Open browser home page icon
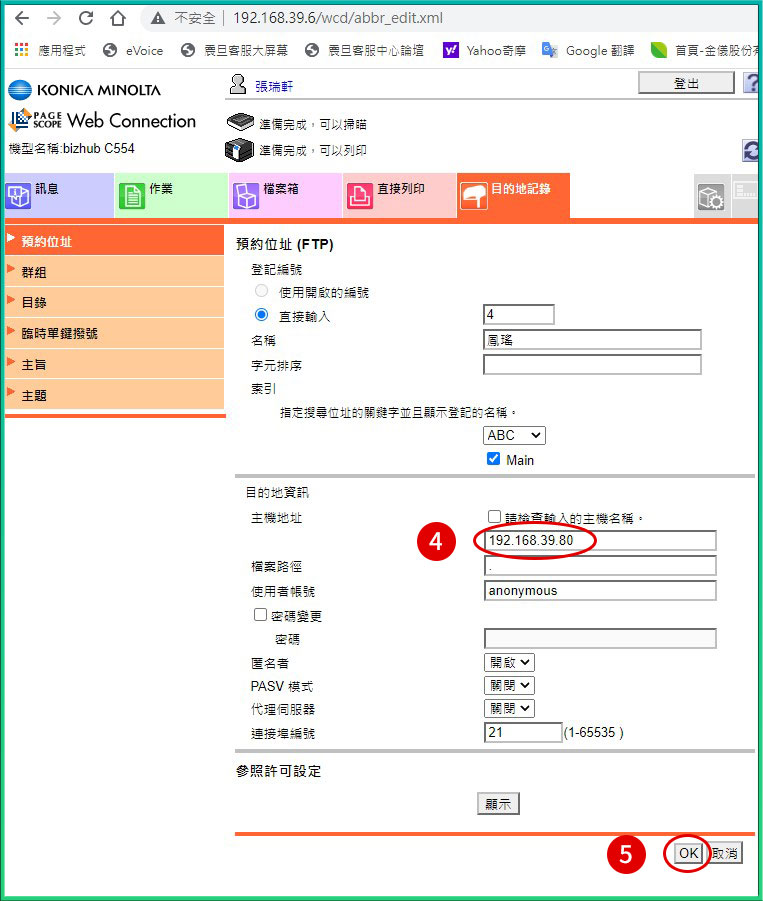This screenshot has height=901, width=763. point(118,18)
